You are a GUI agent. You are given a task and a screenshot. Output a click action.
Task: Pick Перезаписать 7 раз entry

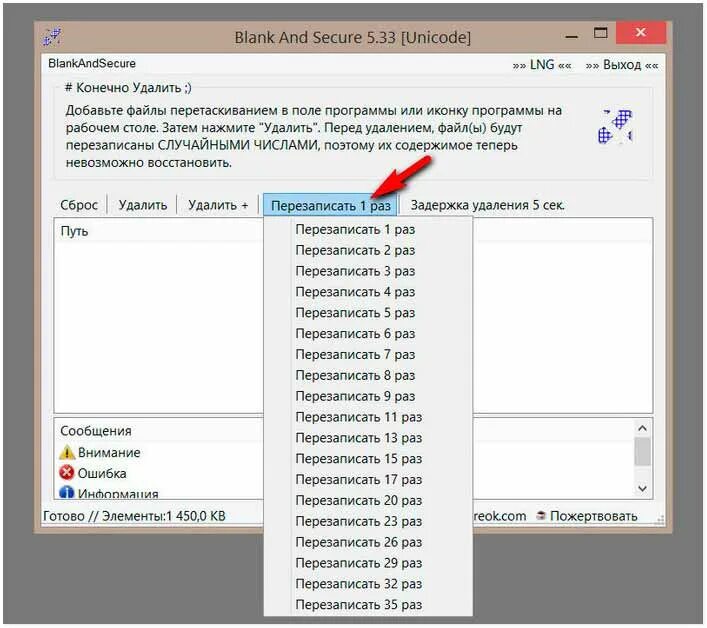tap(368, 354)
